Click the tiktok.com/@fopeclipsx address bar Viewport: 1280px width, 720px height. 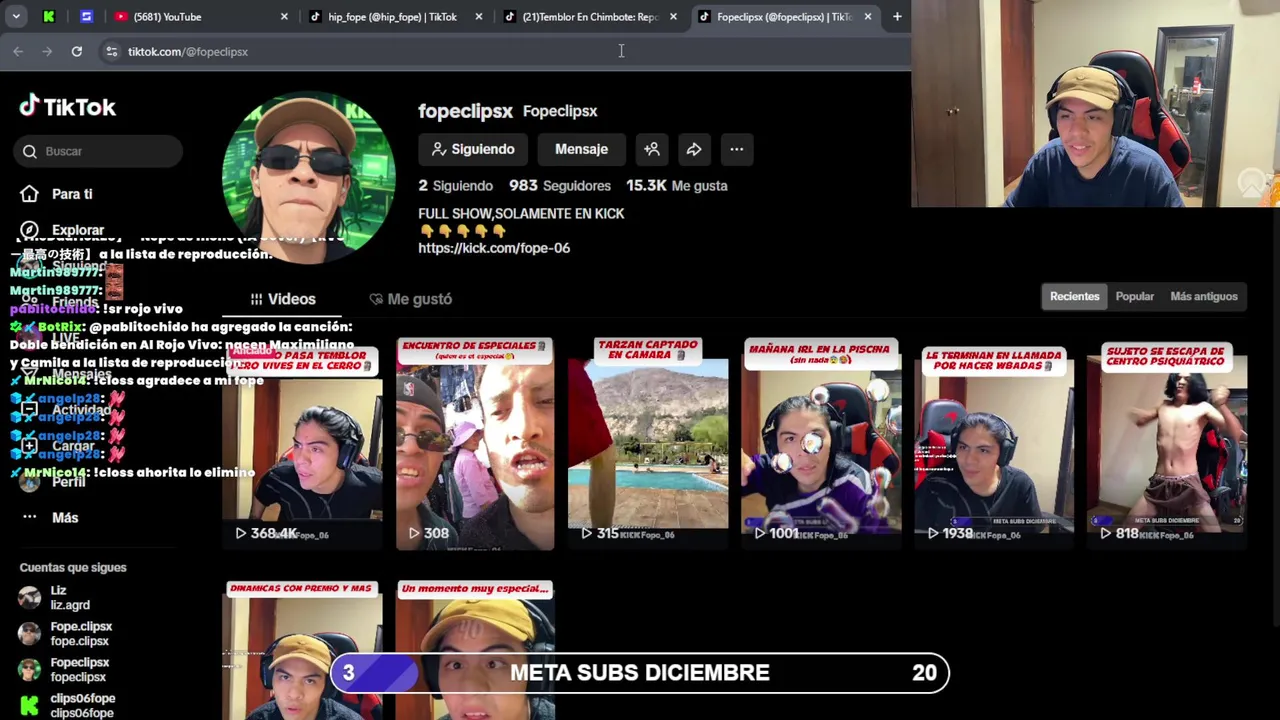tap(188, 51)
